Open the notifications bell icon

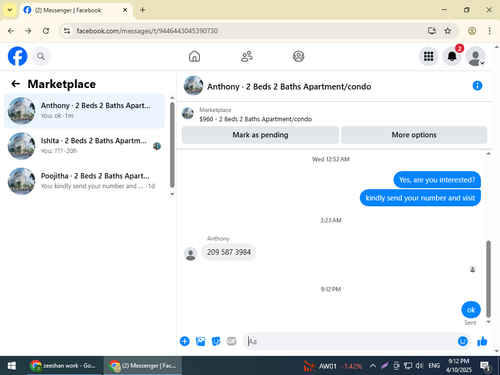(x=452, y=56)
